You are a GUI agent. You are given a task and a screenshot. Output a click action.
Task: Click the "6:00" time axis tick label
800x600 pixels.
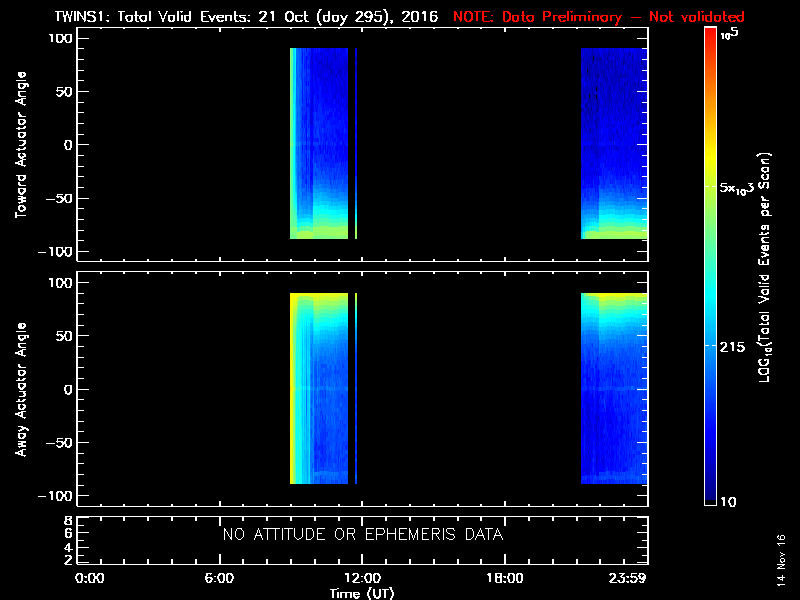(x=219, y=579)
